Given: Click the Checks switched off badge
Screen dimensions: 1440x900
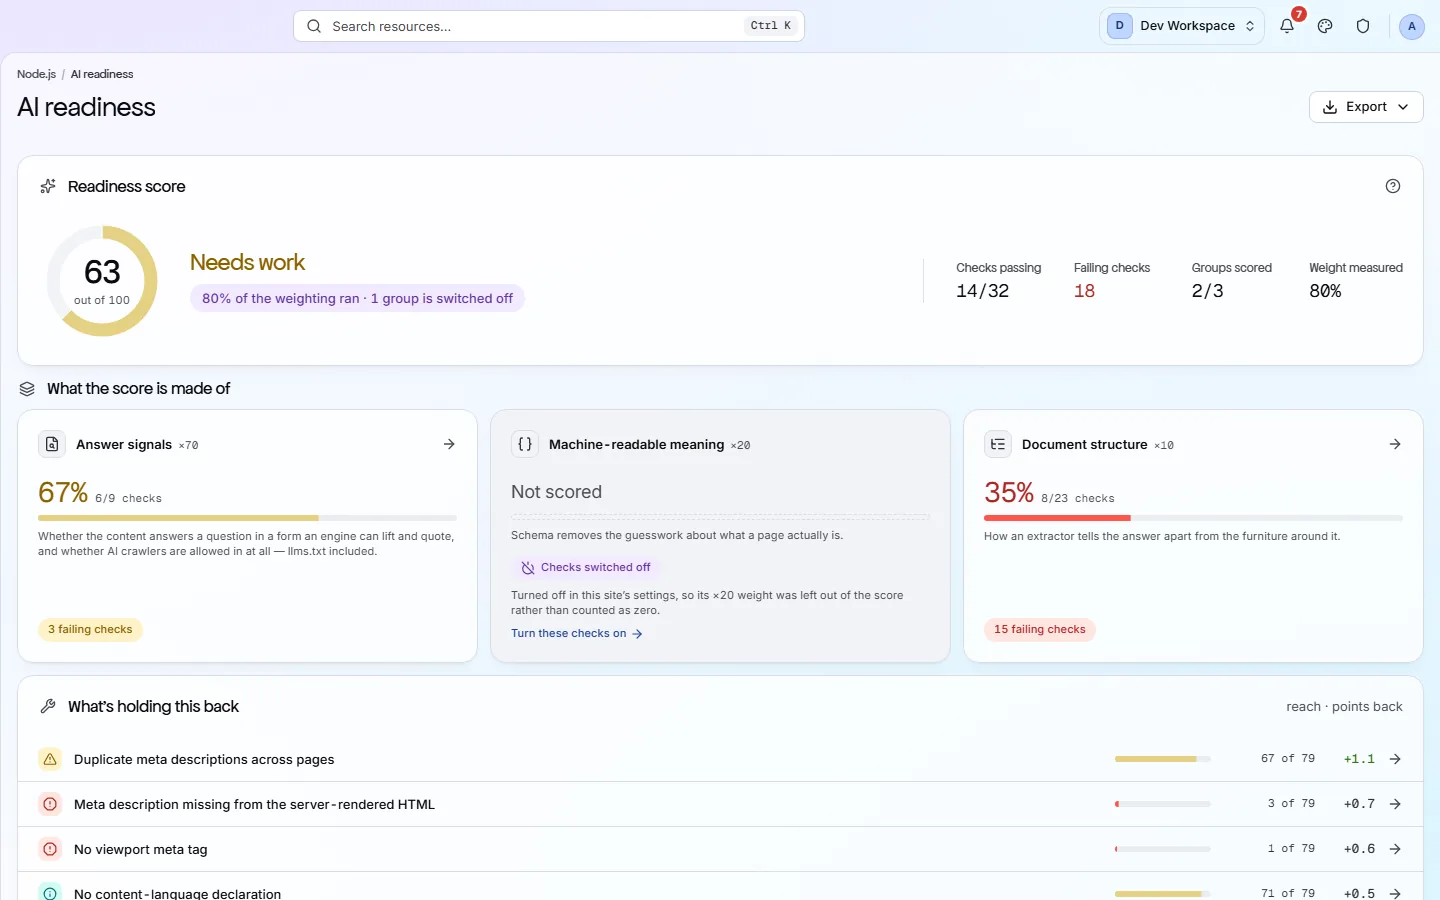Looking at the screenshot, I should pos(586,567).
